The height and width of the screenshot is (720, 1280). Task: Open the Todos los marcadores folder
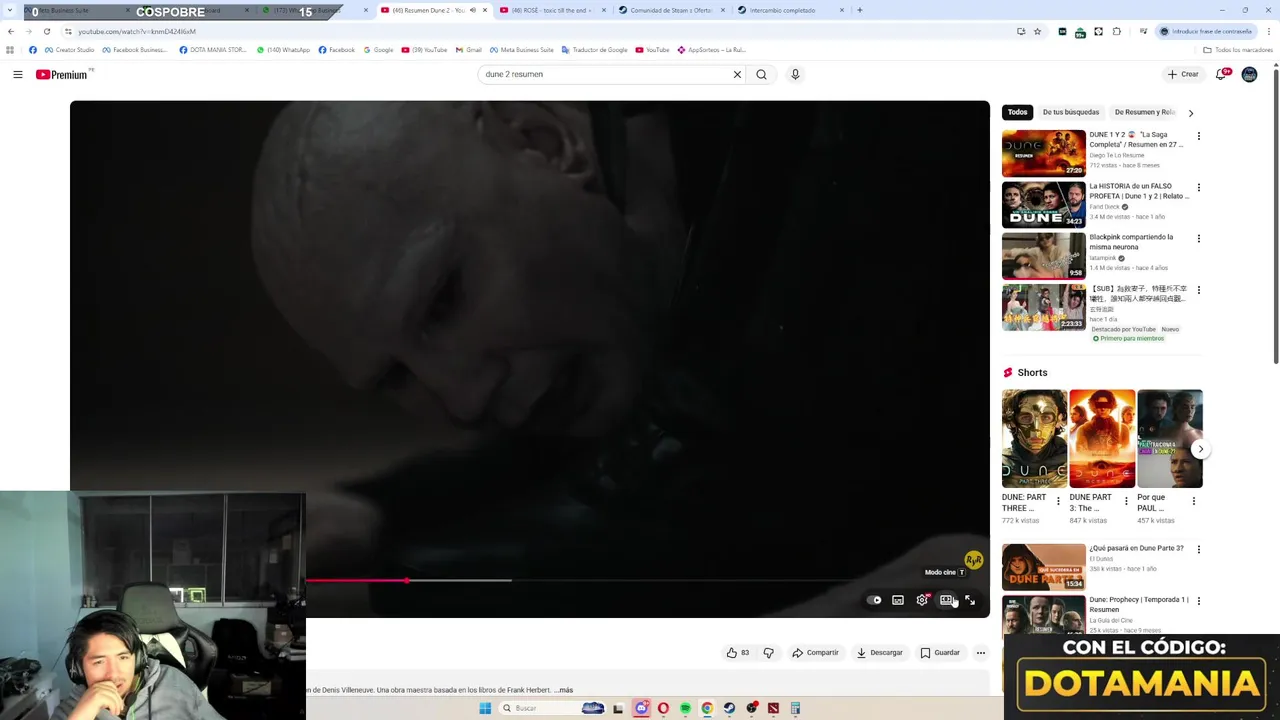coord(1238,50)
